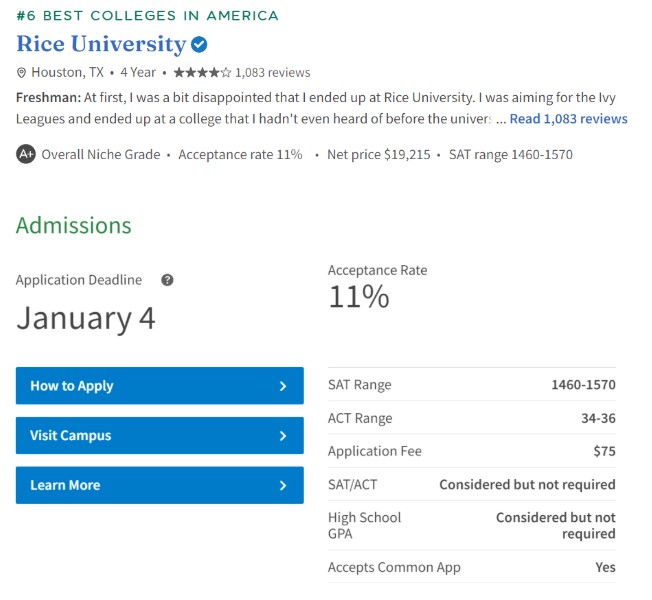Viewport: 652px width, 600px height.
Task: Click the chevron arrow on Visit Campus
Action: tap(283, 436)
